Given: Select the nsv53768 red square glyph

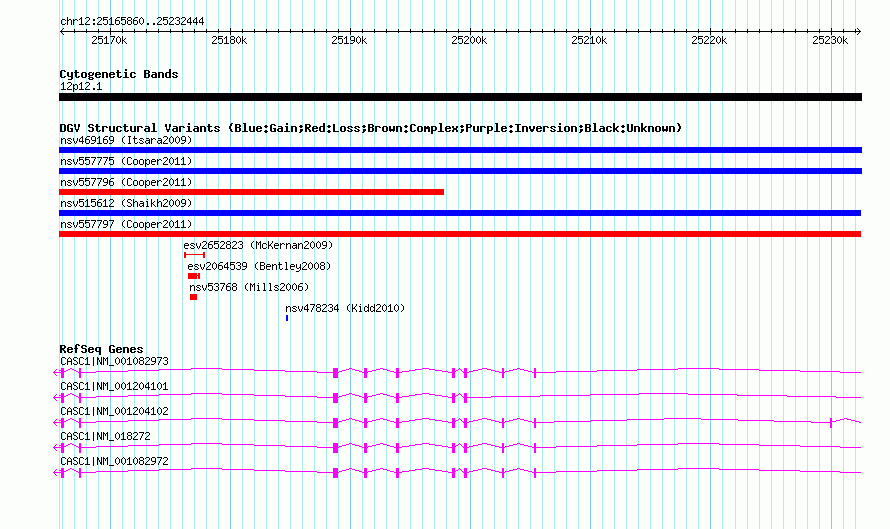Looking at the screenshot, I should pyautogui.click(x=194, y=297).
